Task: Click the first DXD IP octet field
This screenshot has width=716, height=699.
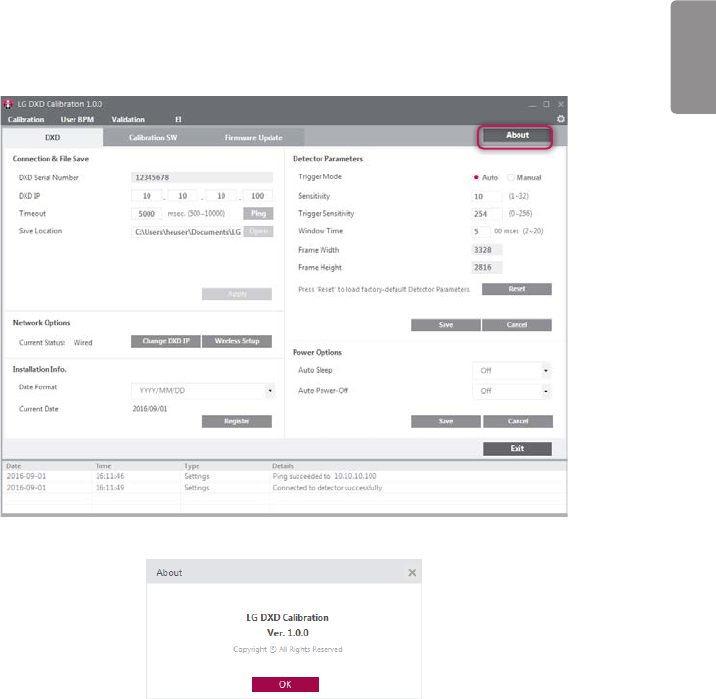Action: point(147,196)
